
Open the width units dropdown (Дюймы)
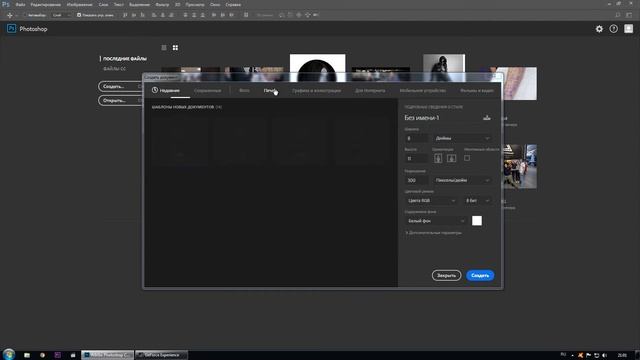462,138
